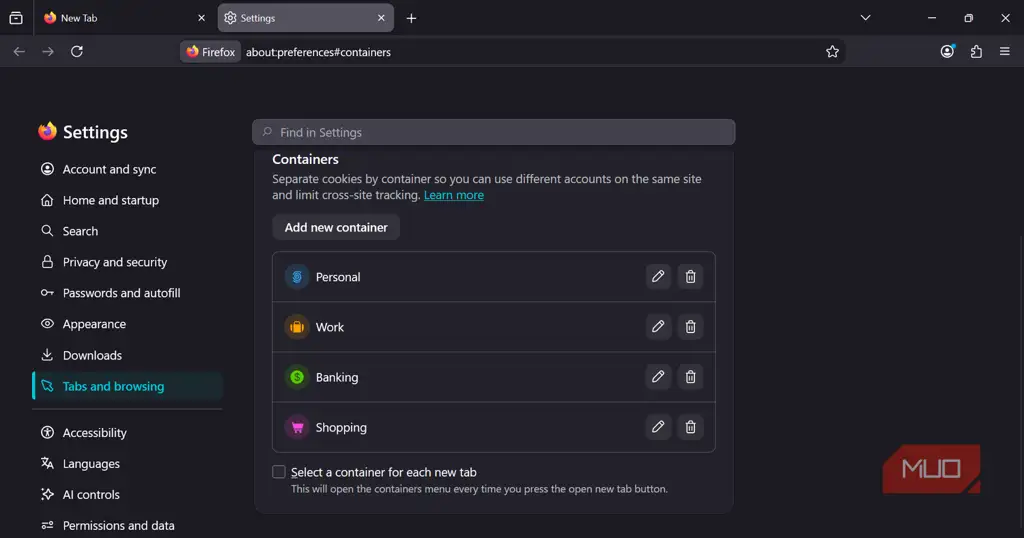The height and width of the screenshot is (538, 1024).
Task: Open a new tab with plus button
Action: [411, 18]
